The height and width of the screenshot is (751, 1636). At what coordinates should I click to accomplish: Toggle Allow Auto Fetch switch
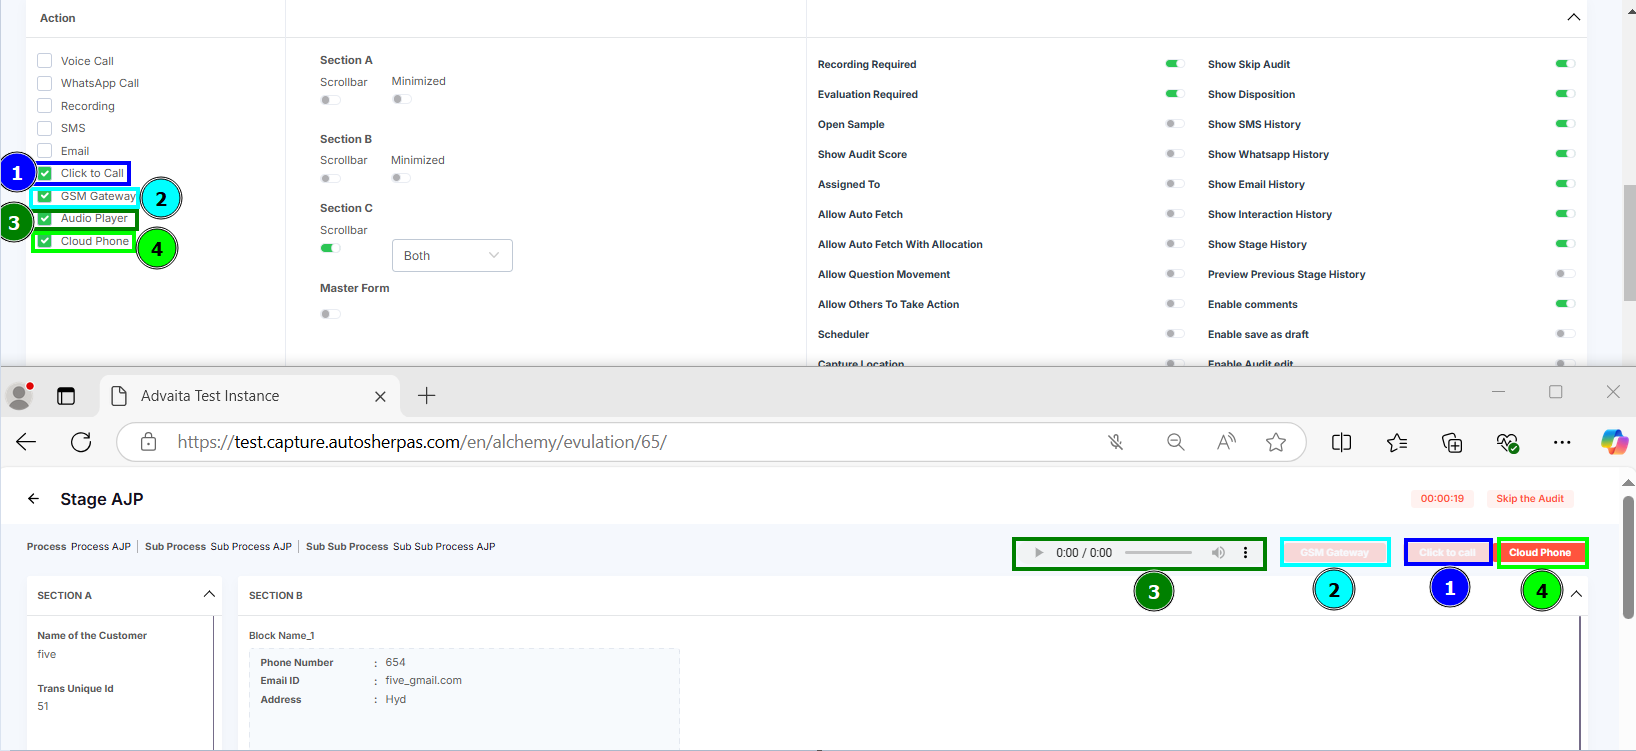point(1175,214)
